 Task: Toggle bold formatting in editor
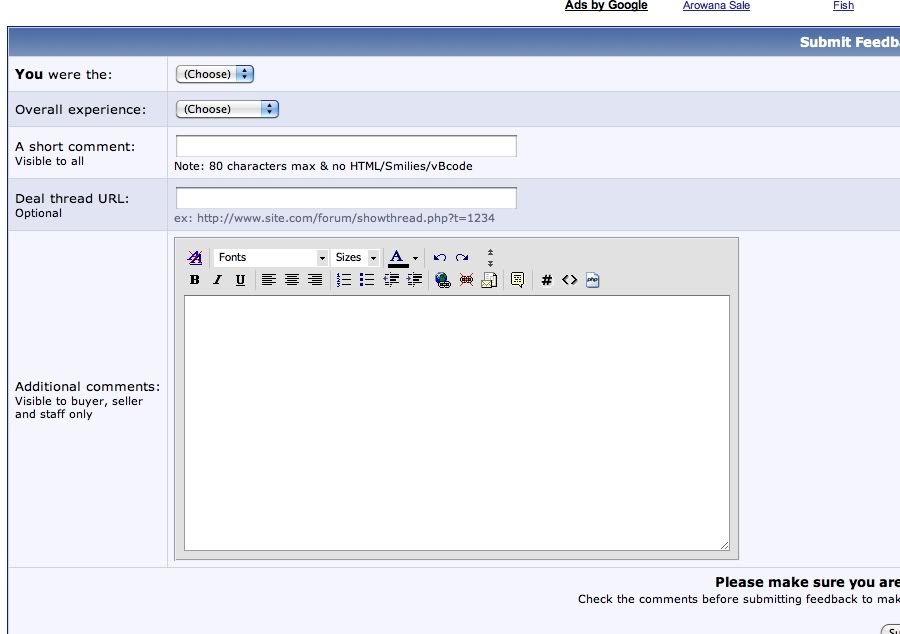click(195, 281)
